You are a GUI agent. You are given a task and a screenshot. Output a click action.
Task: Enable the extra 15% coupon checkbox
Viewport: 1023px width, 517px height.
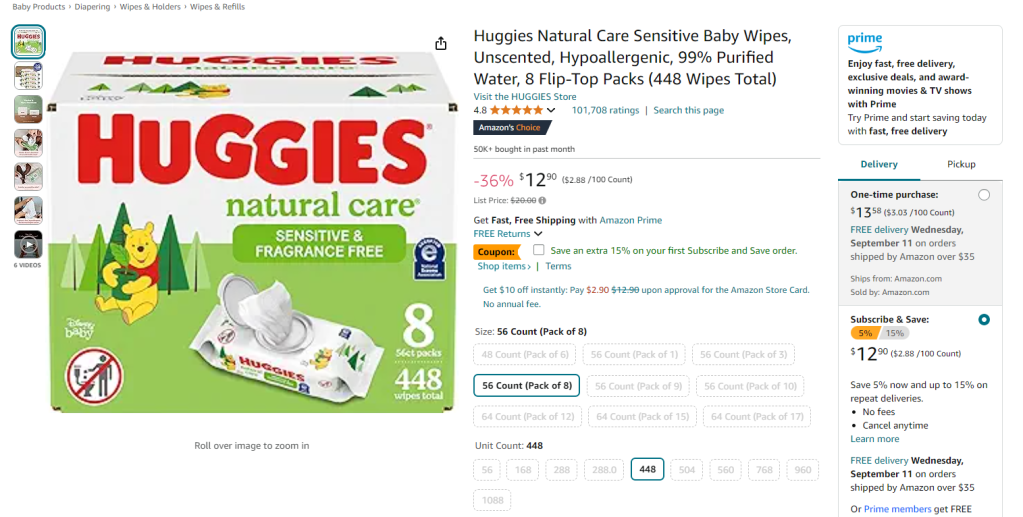click(x=539, y=250)
